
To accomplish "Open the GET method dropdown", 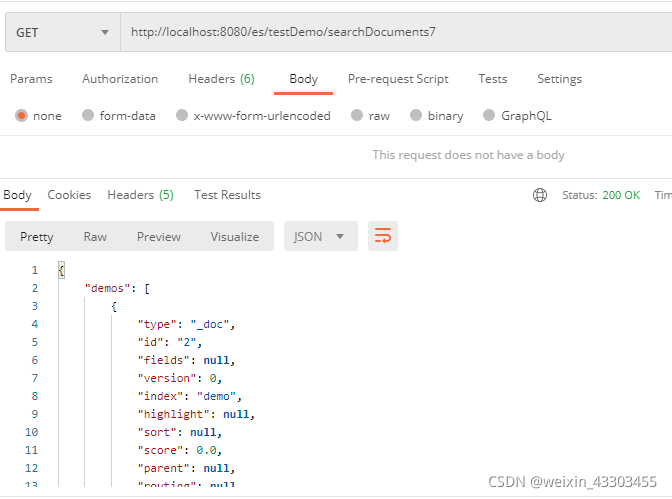I will [x=63, y=33].
